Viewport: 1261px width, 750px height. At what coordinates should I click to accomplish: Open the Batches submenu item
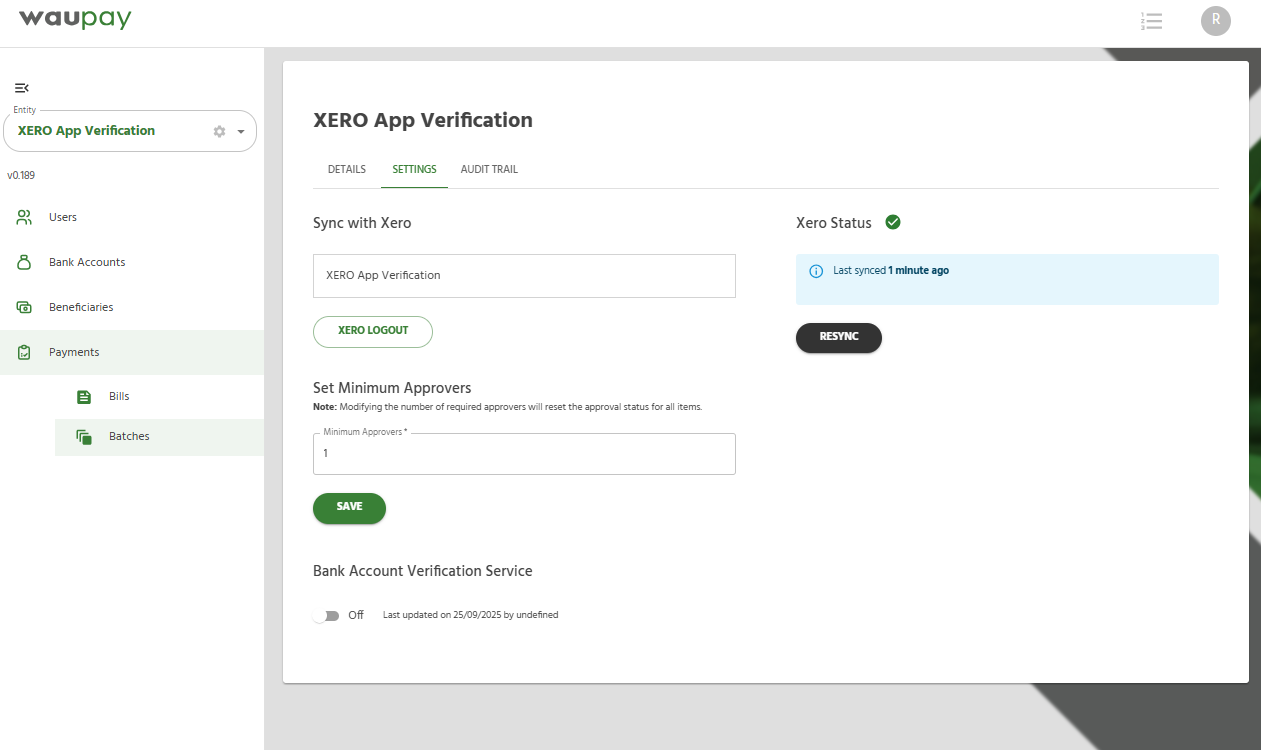click(x=160, y=437)
